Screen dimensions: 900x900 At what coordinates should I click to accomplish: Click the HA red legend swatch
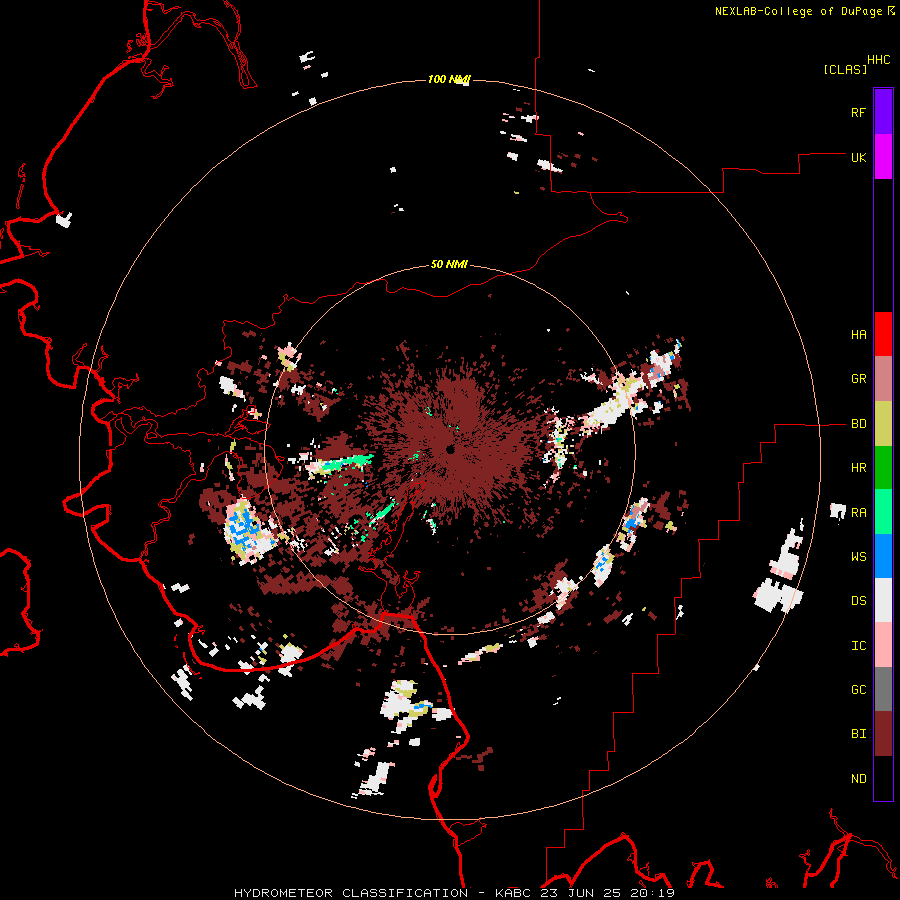tap(883, 334)
